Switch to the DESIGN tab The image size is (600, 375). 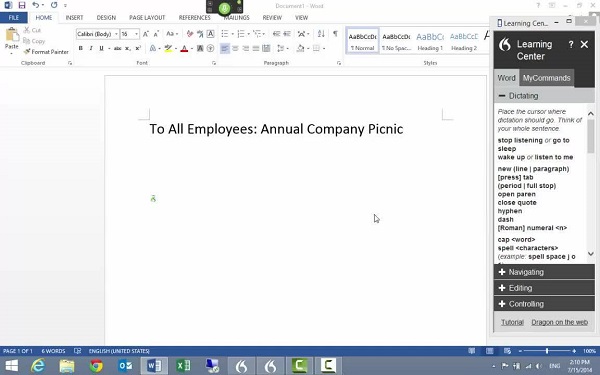tap(106, 18)
